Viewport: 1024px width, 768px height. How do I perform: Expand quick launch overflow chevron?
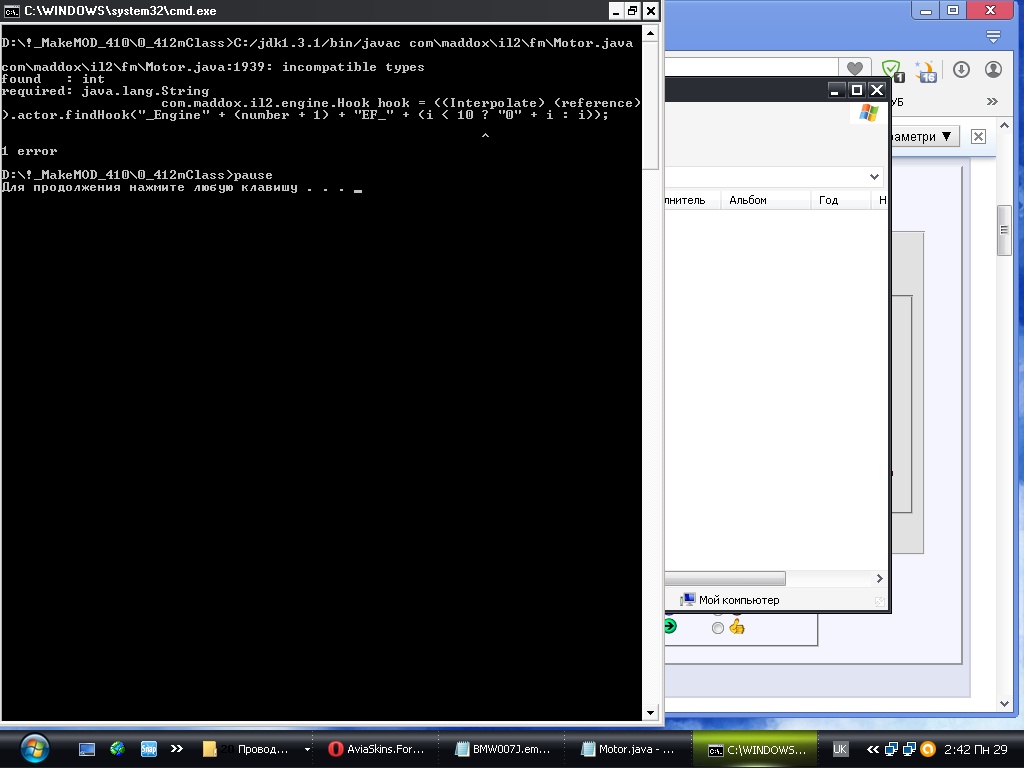click(176, 749)
